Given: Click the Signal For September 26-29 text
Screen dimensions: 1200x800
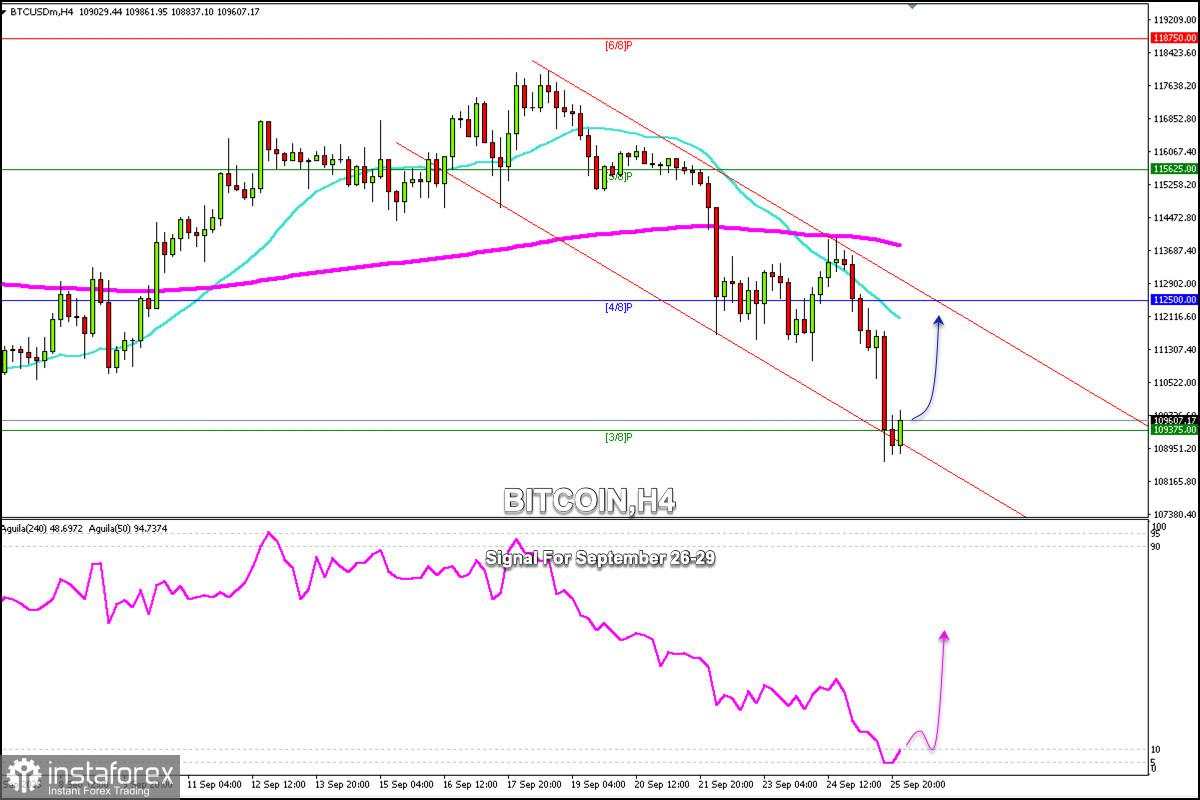Looking at the screenshot, I should [x=602, y=560].
